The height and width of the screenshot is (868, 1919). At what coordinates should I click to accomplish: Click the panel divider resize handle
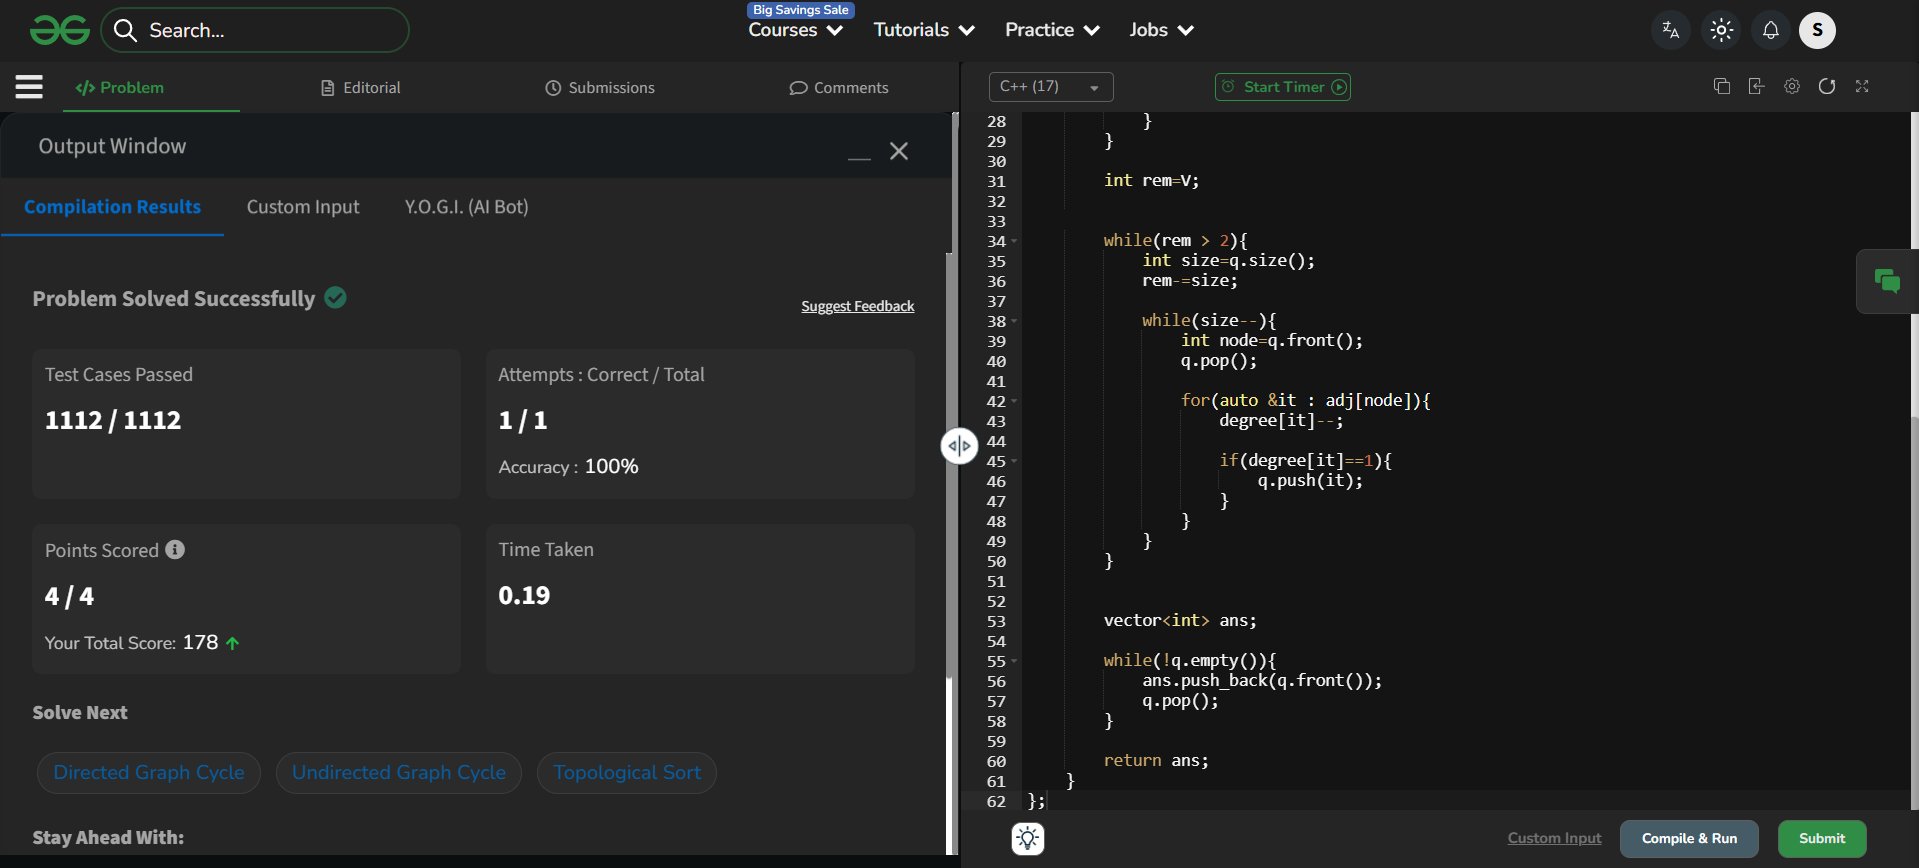click(958, 446)
